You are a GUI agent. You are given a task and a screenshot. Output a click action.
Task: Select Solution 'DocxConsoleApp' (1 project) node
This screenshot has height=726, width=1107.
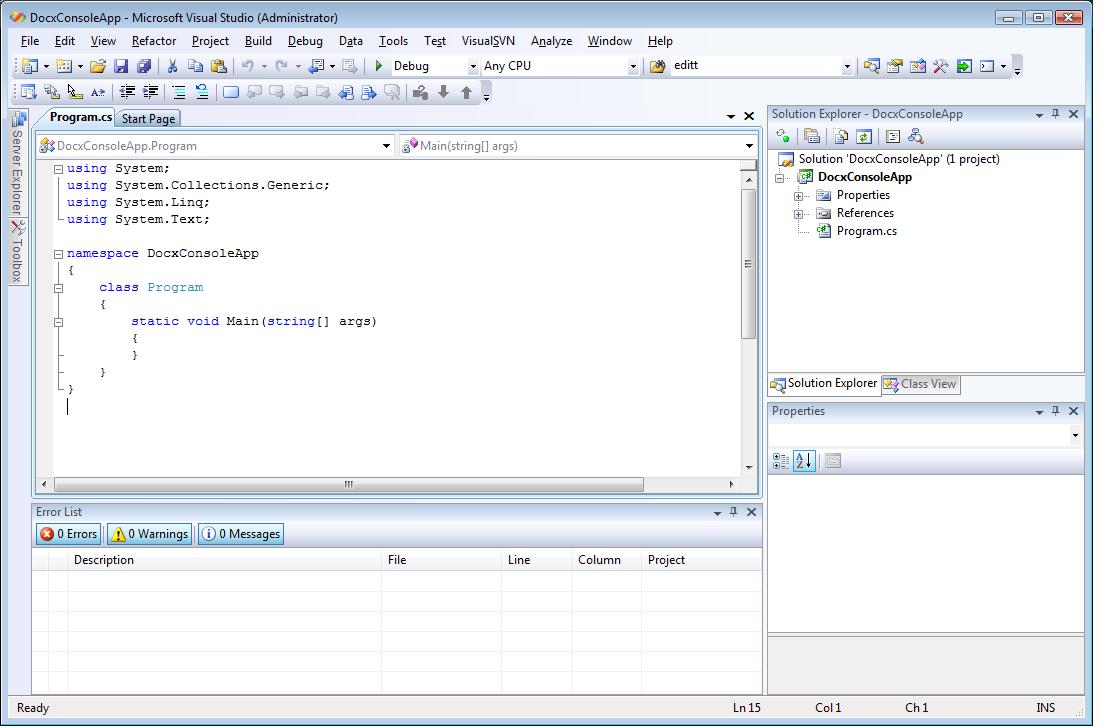click(898, 159)
